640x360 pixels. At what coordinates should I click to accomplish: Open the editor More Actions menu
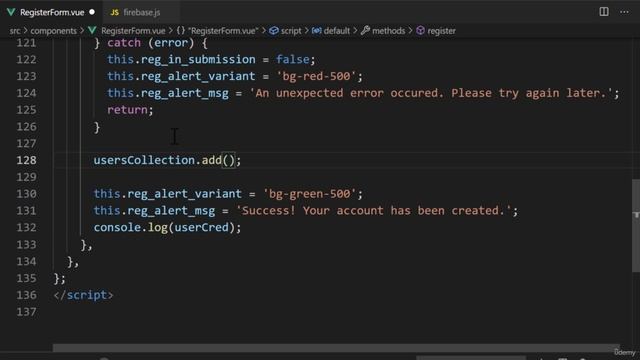click(x=624, y=12)
